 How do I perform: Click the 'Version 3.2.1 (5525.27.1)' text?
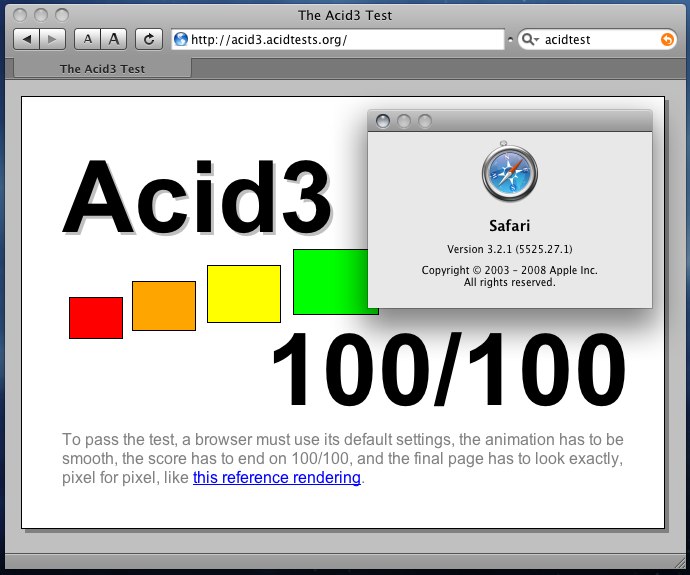(510, 249)
